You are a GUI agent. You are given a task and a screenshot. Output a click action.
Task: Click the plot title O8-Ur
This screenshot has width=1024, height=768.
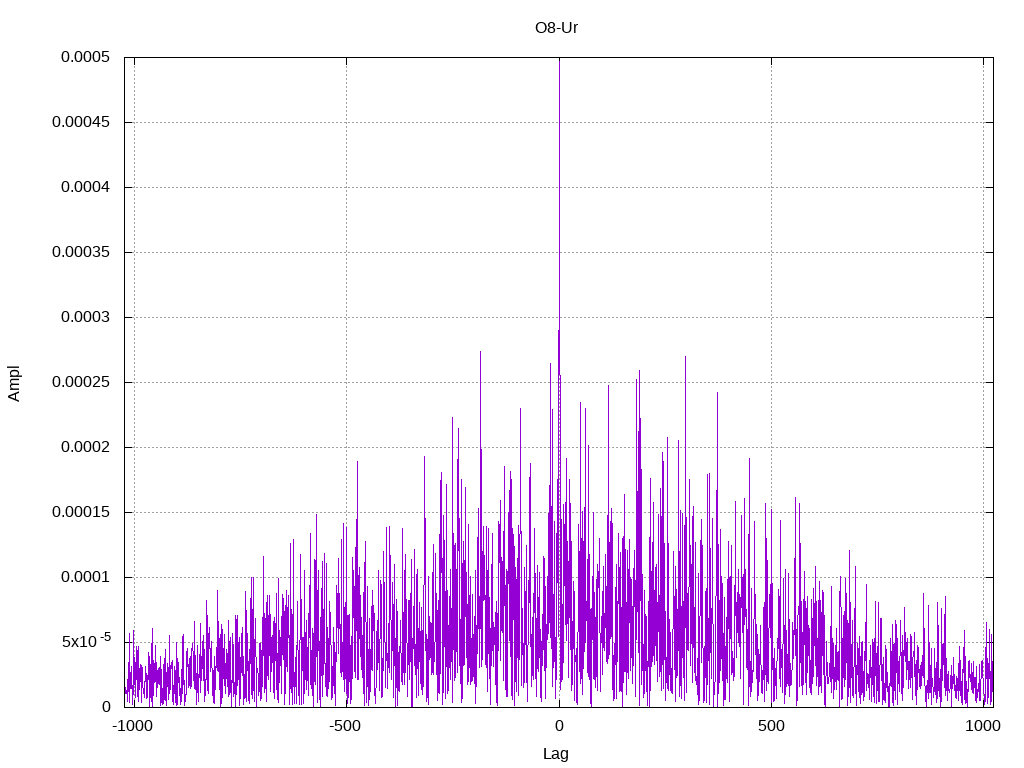(556, 28)
